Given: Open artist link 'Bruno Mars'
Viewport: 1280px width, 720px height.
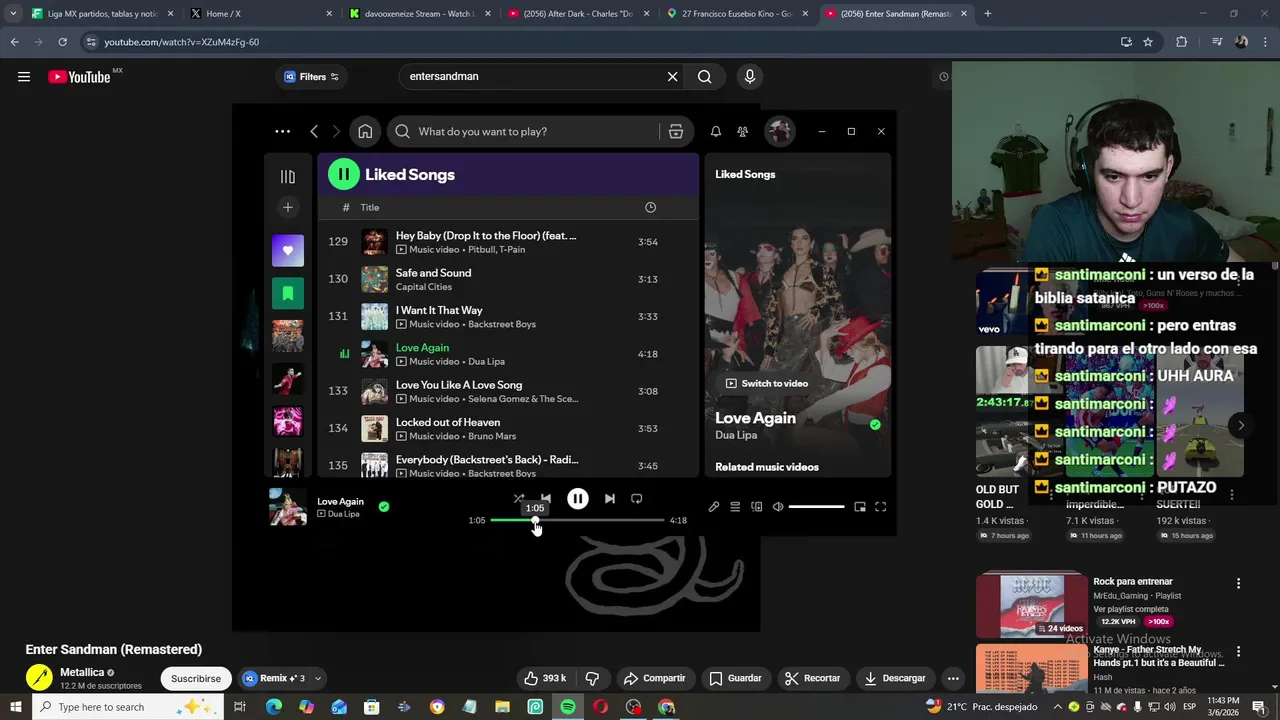Looking at the screenshot, I should 492,436.
